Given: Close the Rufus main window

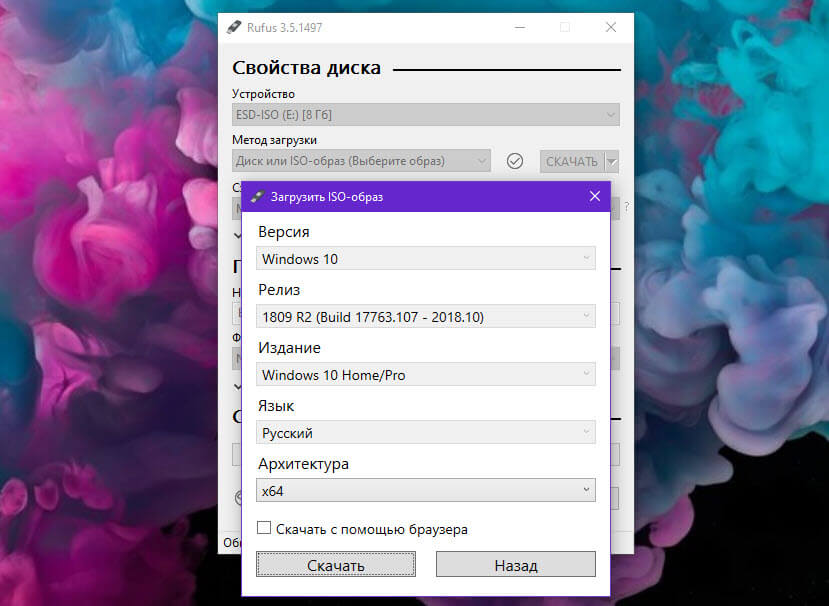Looking at the screenshot, I should [x=611, y=27].
